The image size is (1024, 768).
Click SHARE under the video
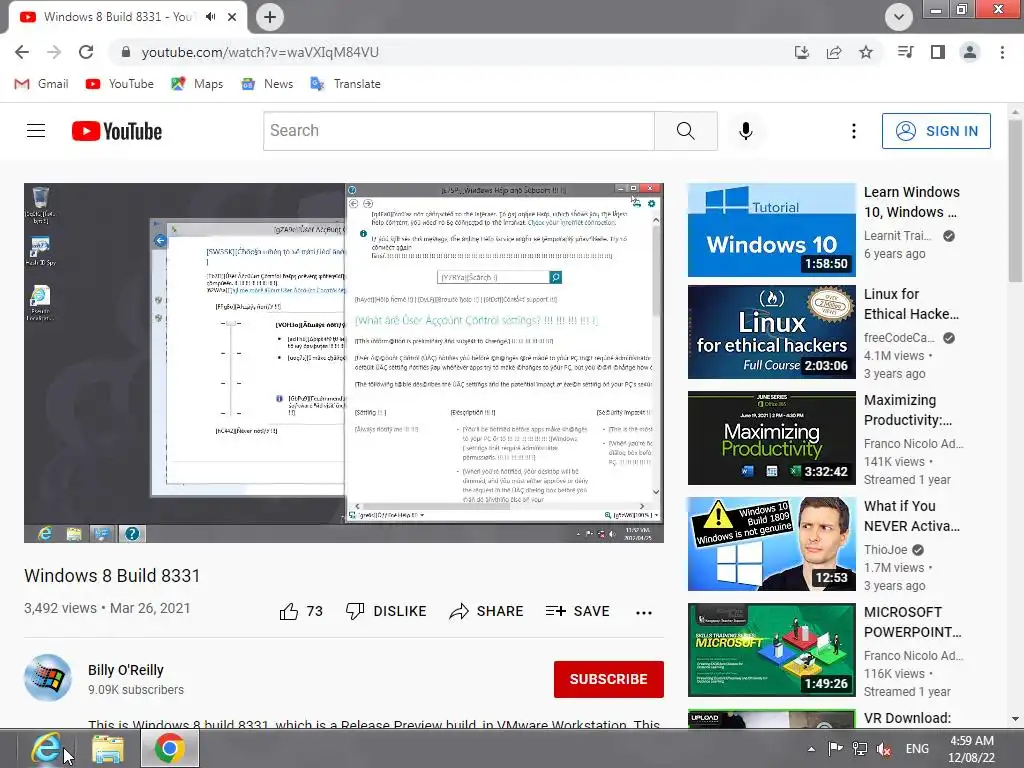click(x=487, y=611)
